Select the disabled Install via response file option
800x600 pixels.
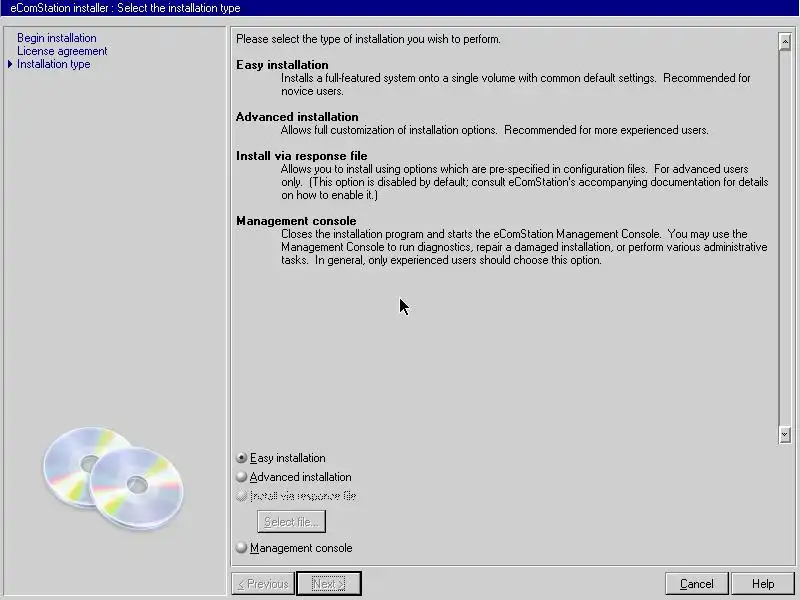(x=296, y=495)
